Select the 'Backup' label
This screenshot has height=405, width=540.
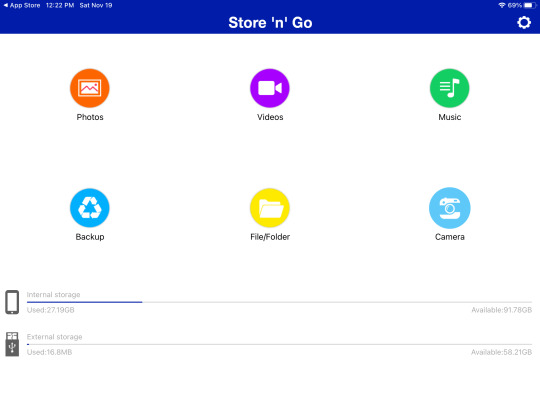(90, 237)
